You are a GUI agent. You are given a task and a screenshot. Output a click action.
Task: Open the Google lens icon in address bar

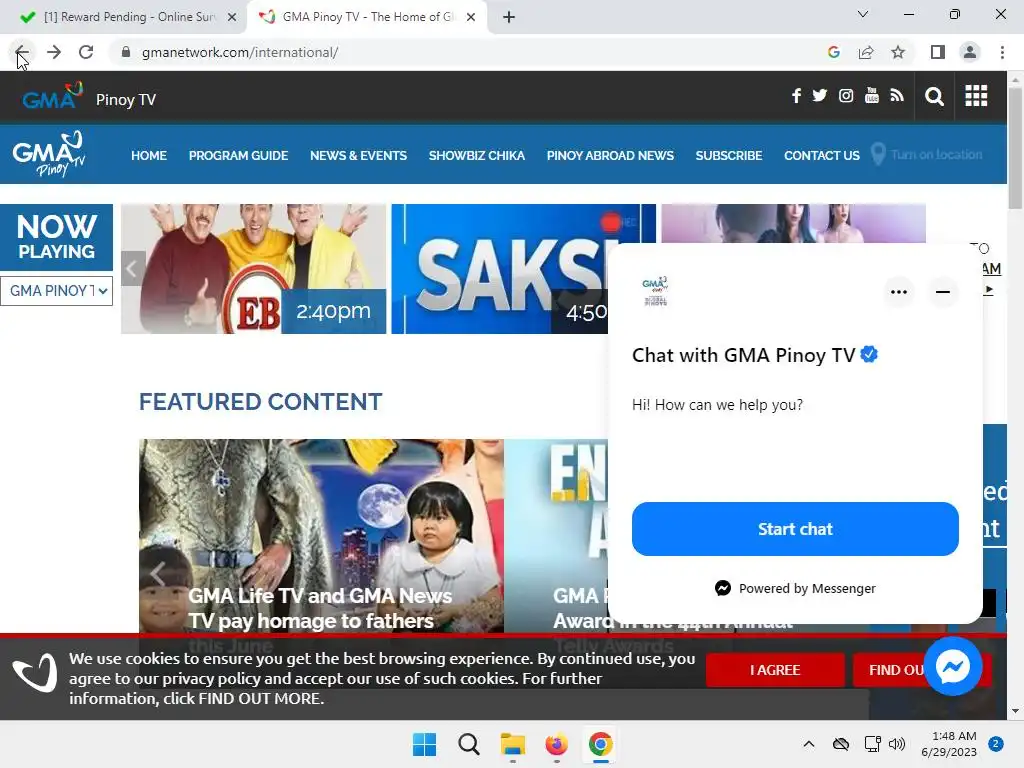coord(833,52)
